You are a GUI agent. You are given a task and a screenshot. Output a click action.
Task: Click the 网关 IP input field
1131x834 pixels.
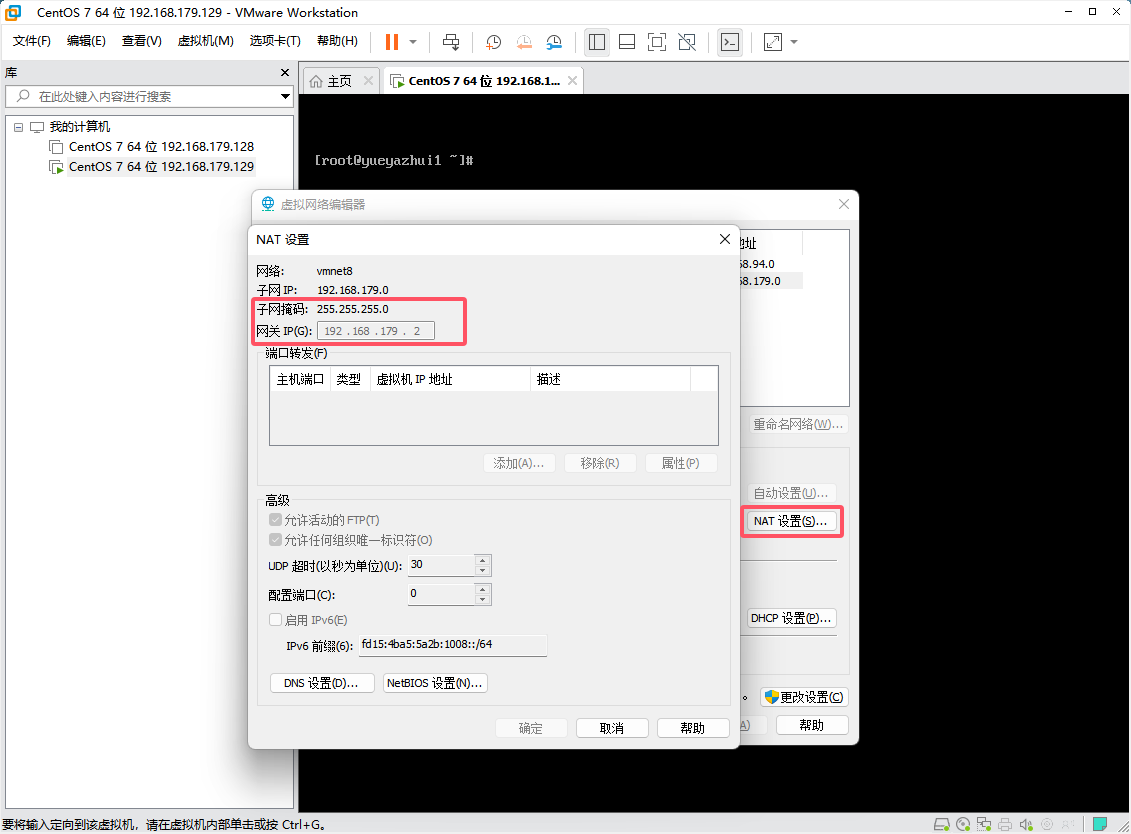click(376, 331)
